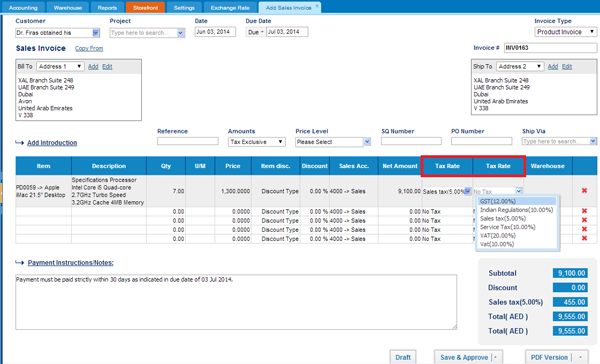Switch to the Settings tab

(x=184, y=8)
